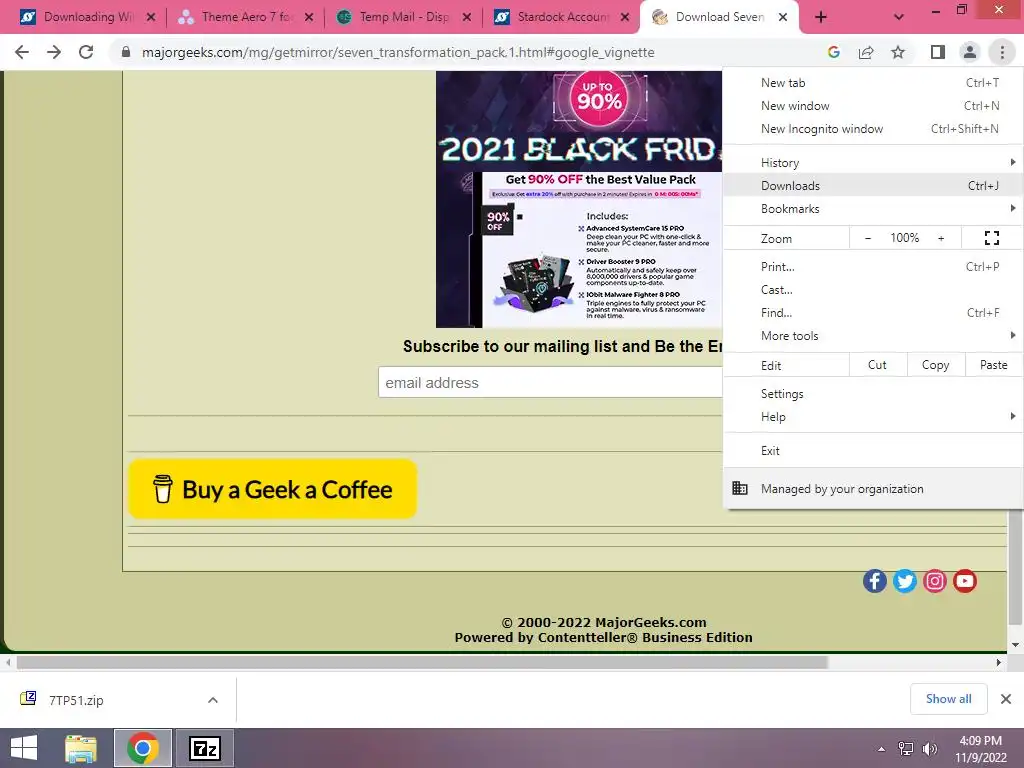1024x768 pixels.
Task: Click the three-dot Chrome menu icon
Action: 1002,52
